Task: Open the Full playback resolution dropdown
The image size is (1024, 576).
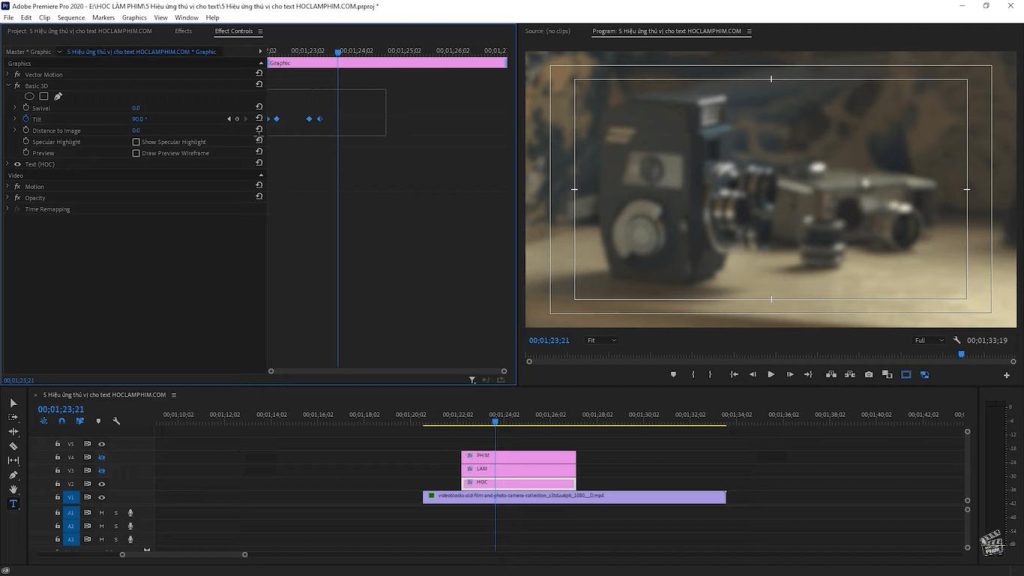Action: coord(929,340)
